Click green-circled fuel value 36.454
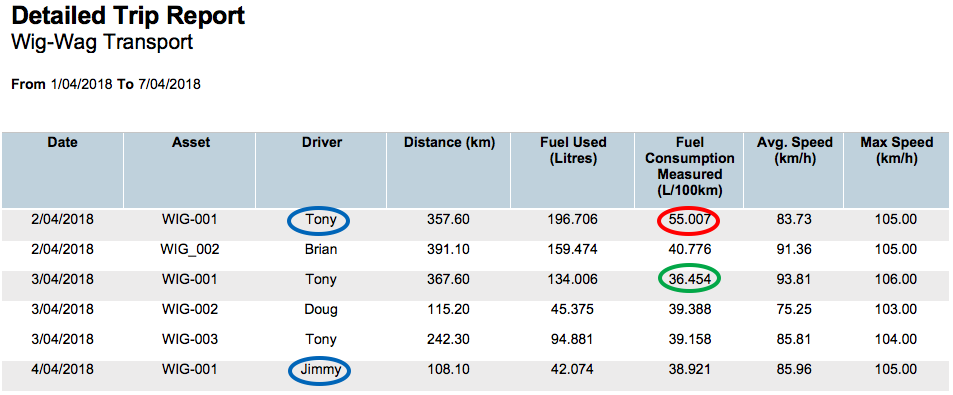Image resolution: width=953 pixels, height=395 pixels. 689,280
